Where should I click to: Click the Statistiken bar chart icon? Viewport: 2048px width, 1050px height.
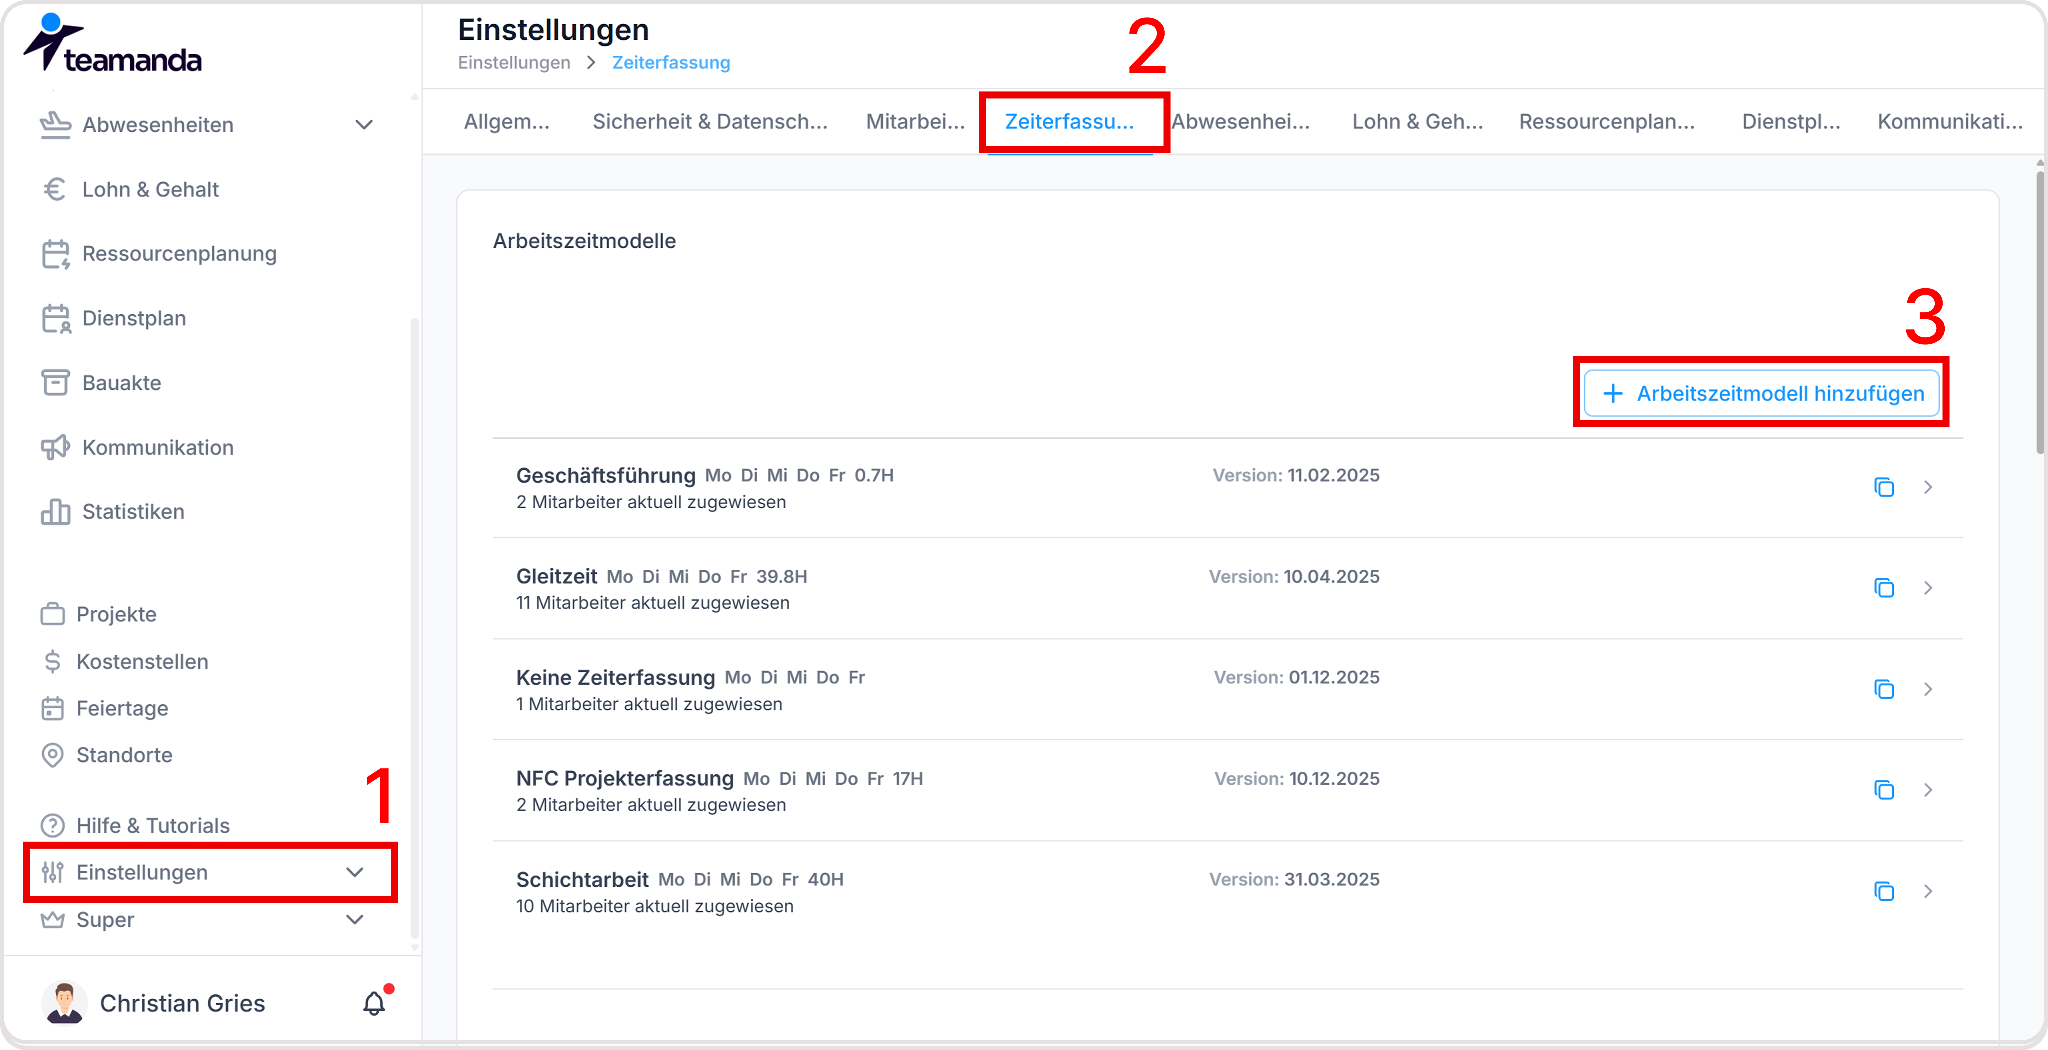pos(55,512)
